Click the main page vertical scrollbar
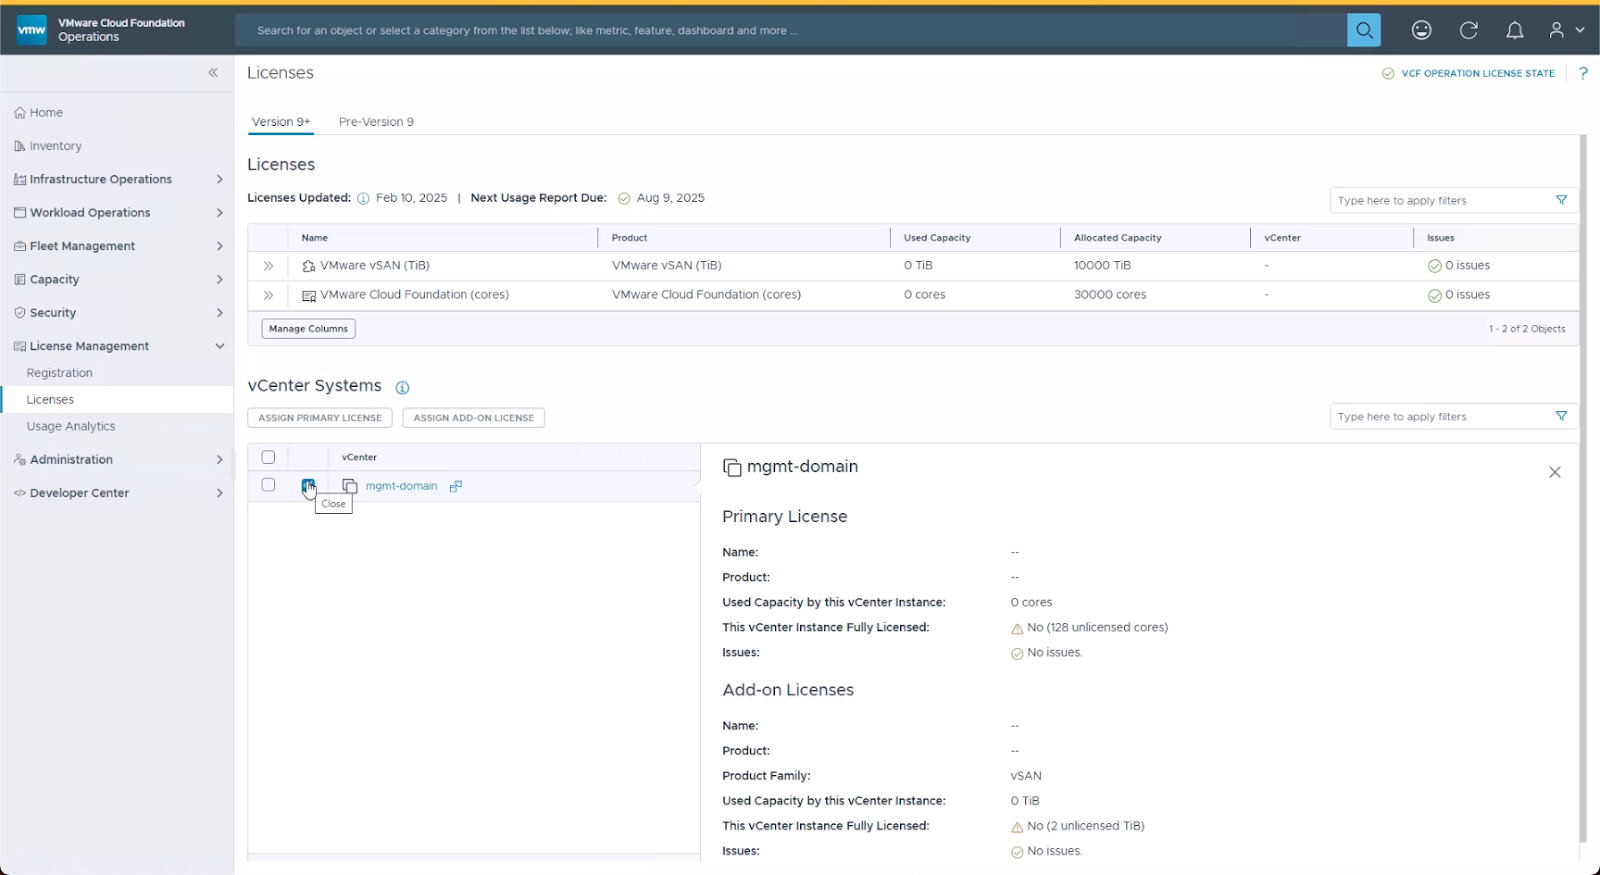This screenshot has height=875, width=1600. click(x=1583, y=489)
